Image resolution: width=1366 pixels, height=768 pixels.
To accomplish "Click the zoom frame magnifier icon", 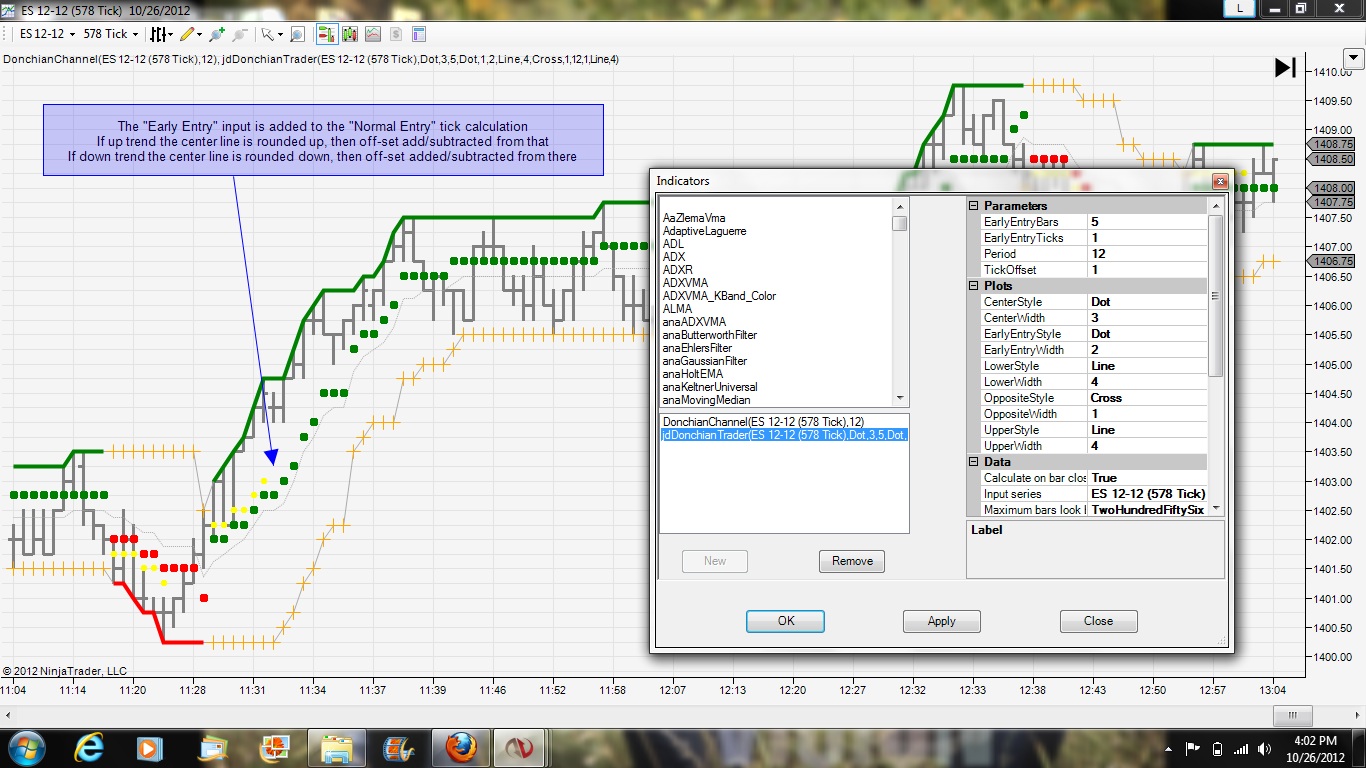I will click(297, 34).
